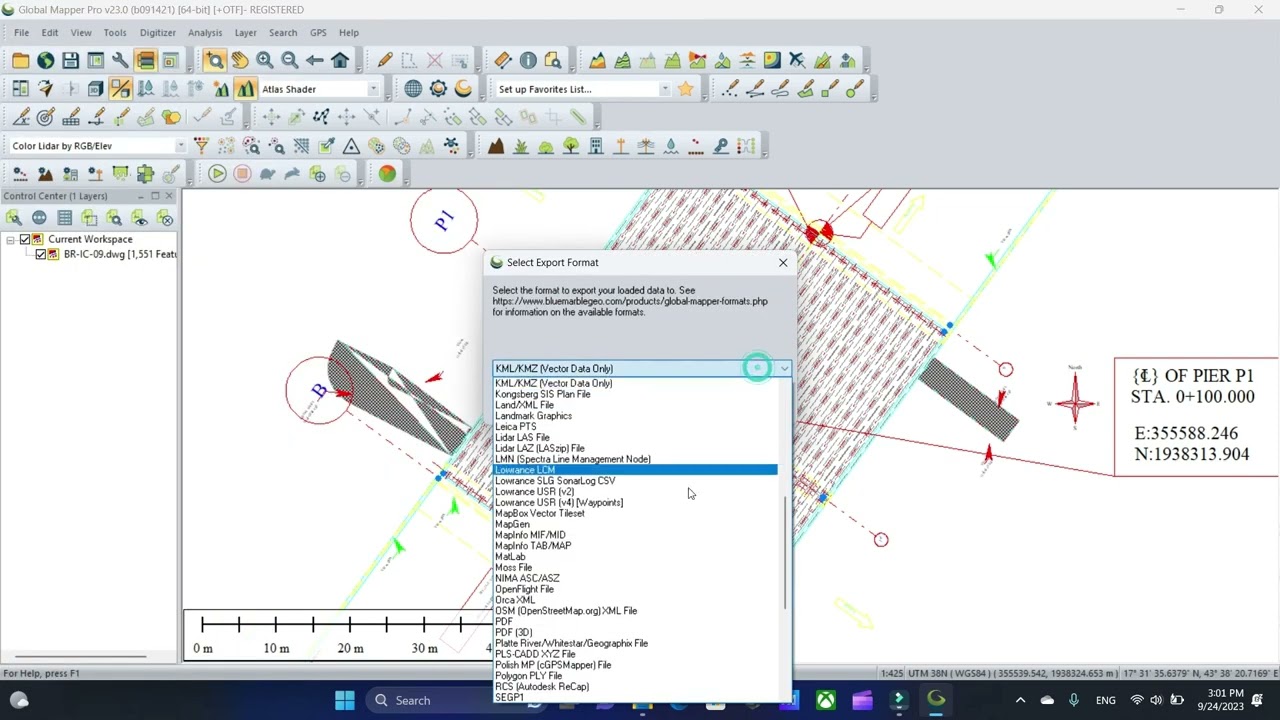Select Lowrance LCM in format list
The width and height of the screenshot is (1280, 720).
pyautogui.click(x=635, y=470)
